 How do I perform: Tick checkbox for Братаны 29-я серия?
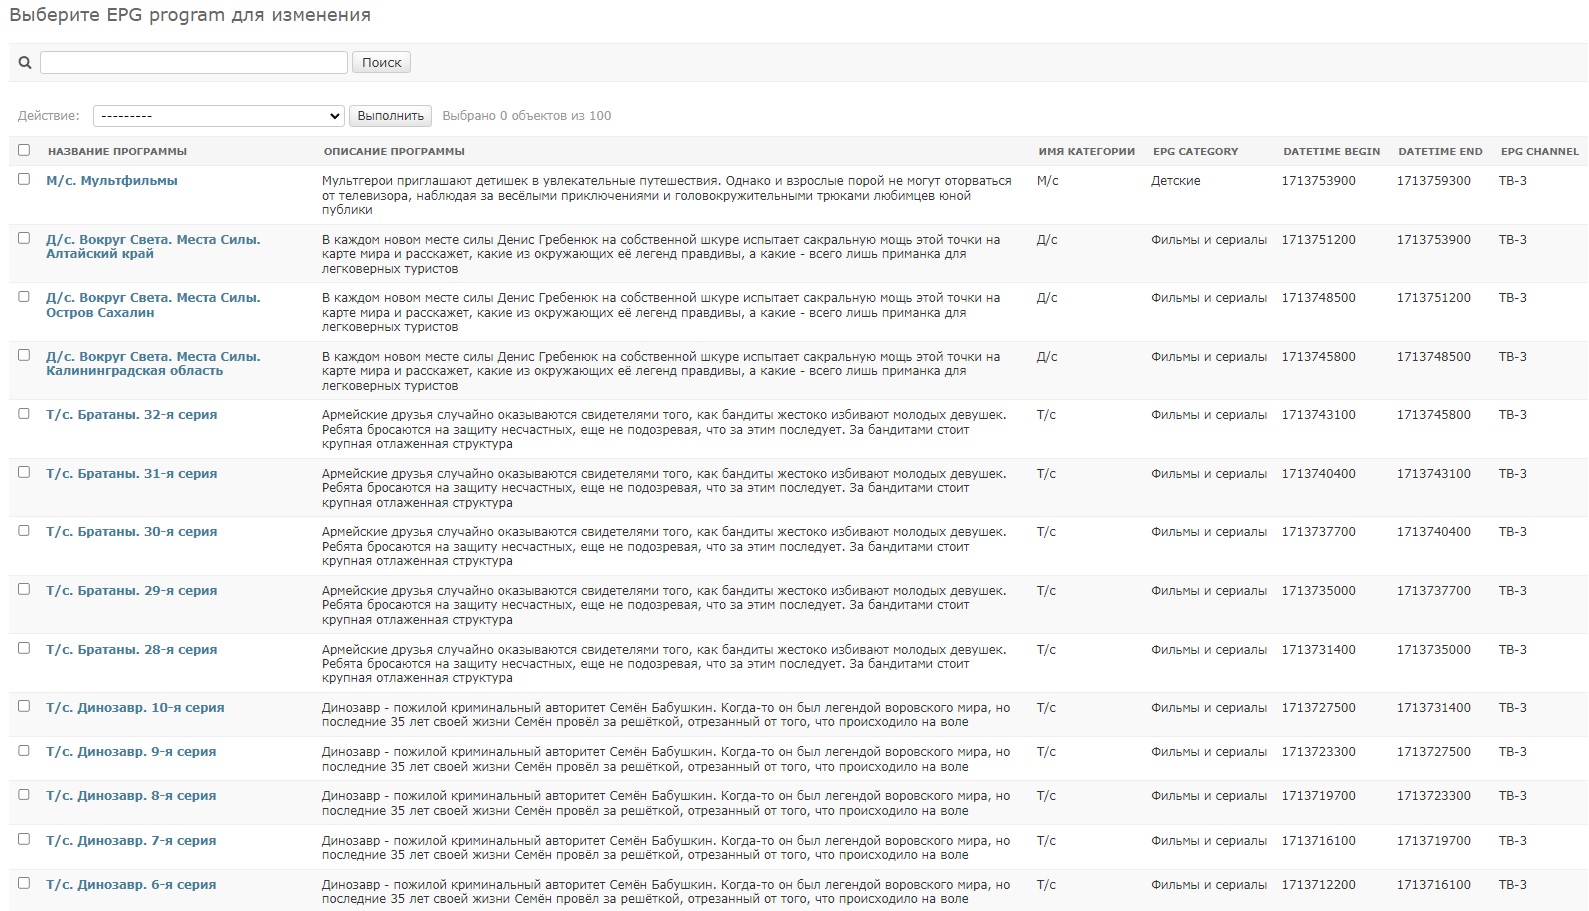[x=24, y=589]
